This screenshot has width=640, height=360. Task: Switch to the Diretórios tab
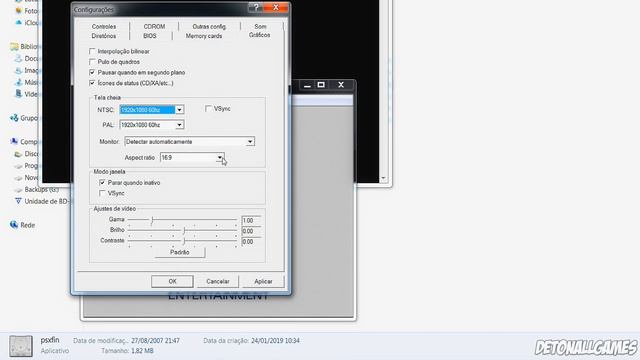(x=104, y=36)
